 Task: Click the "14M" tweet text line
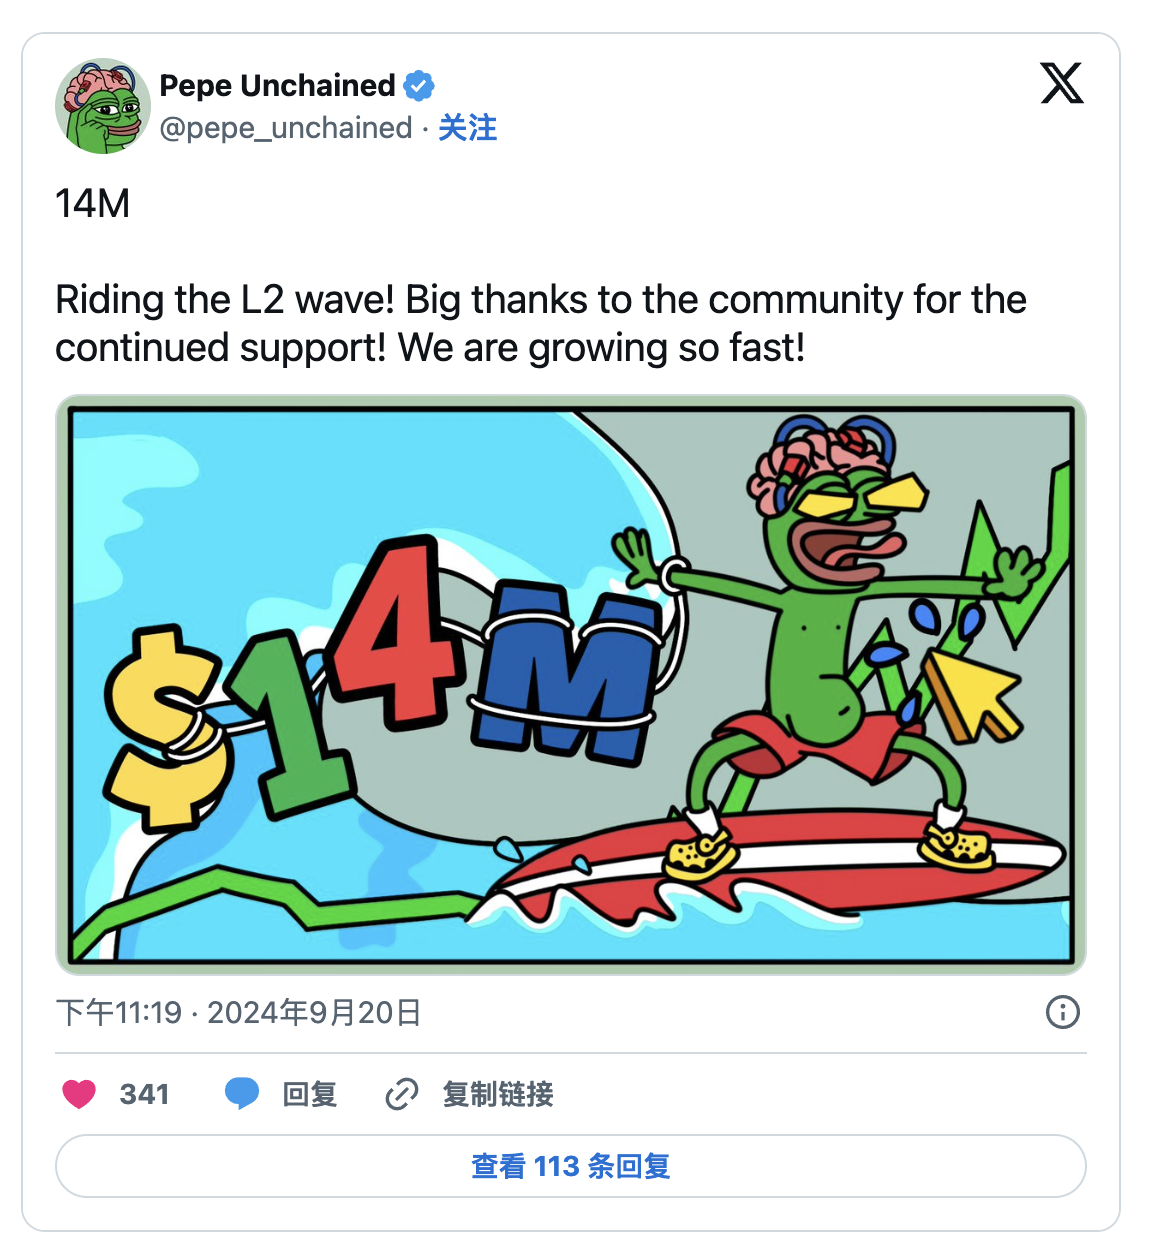[x=93, y=204]
